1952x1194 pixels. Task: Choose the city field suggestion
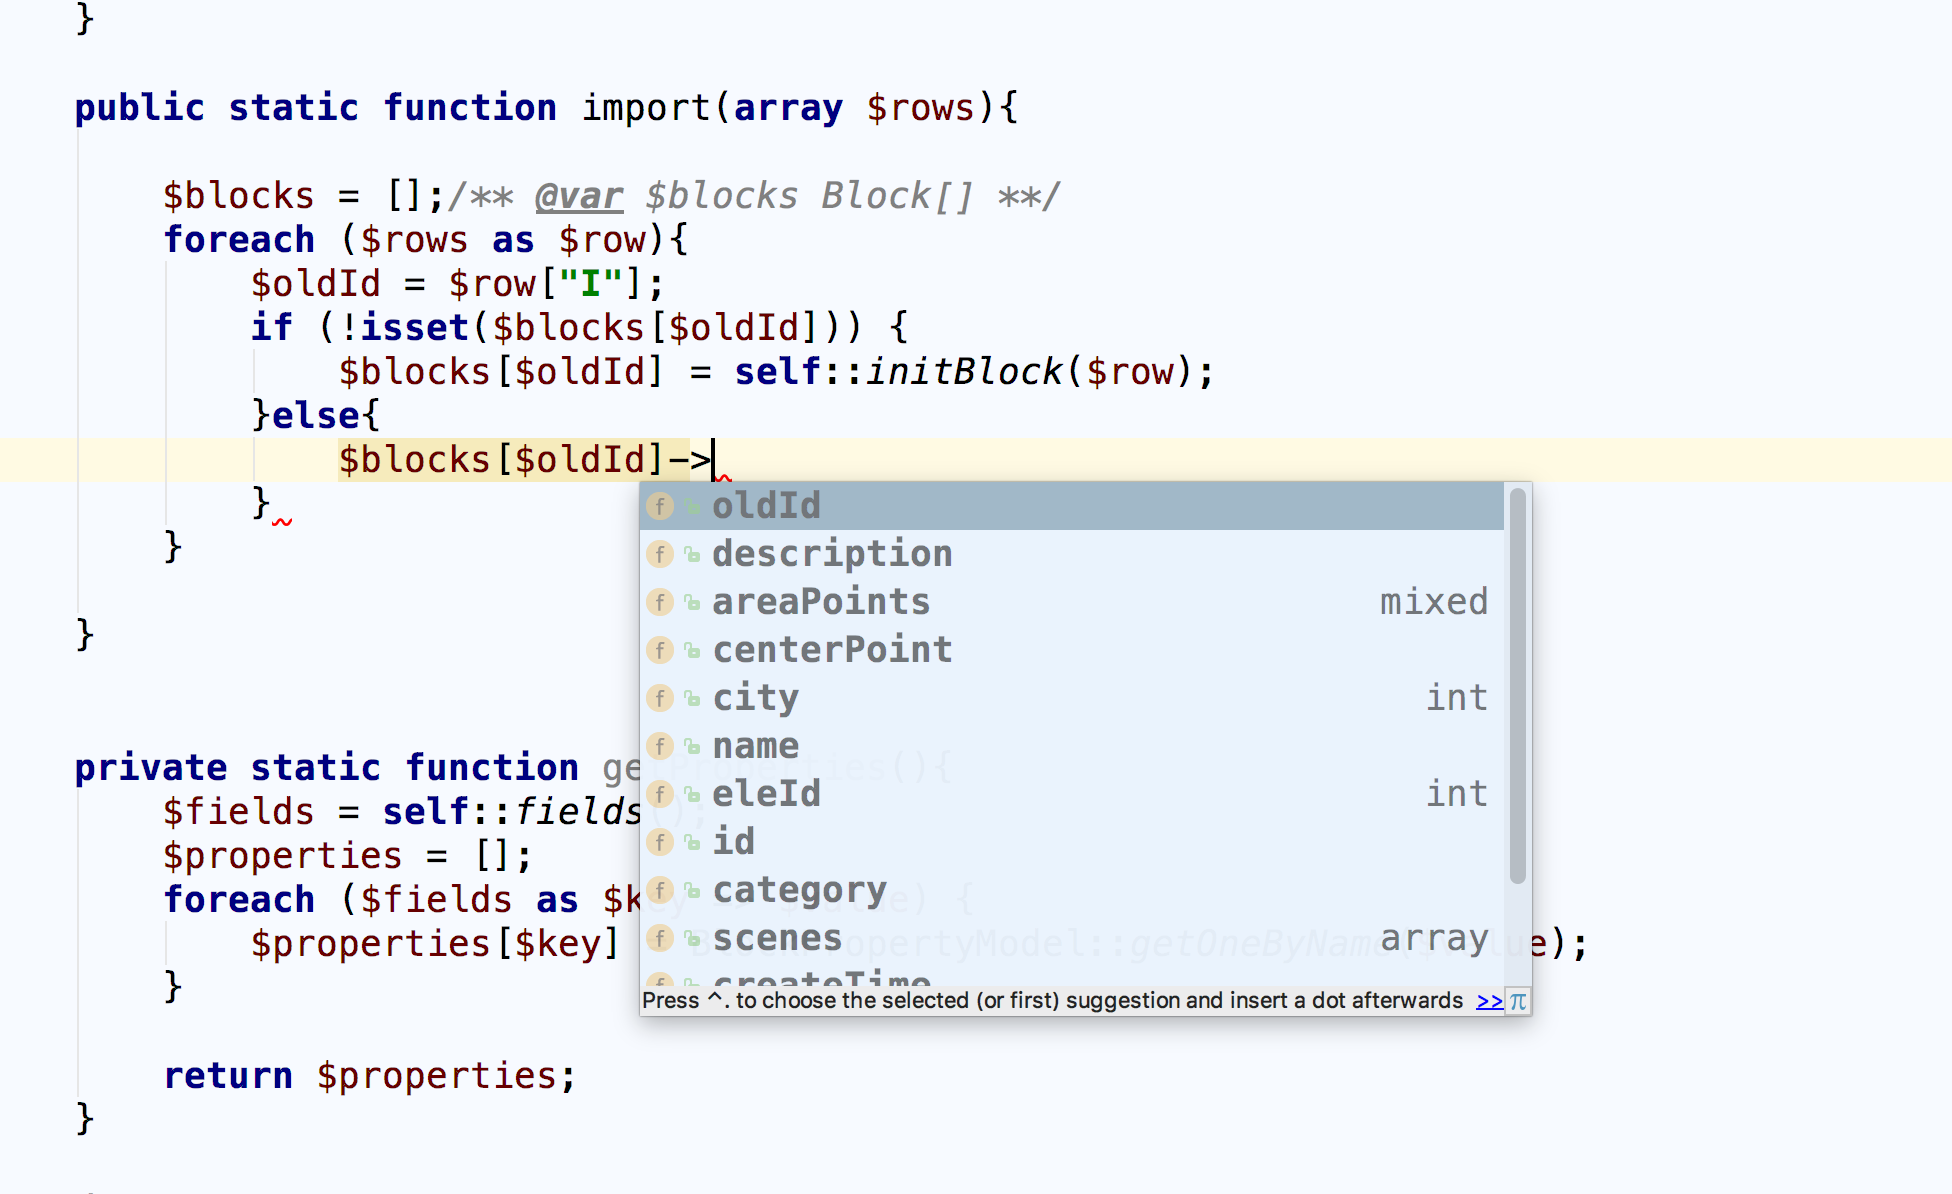pos(1071,698)
